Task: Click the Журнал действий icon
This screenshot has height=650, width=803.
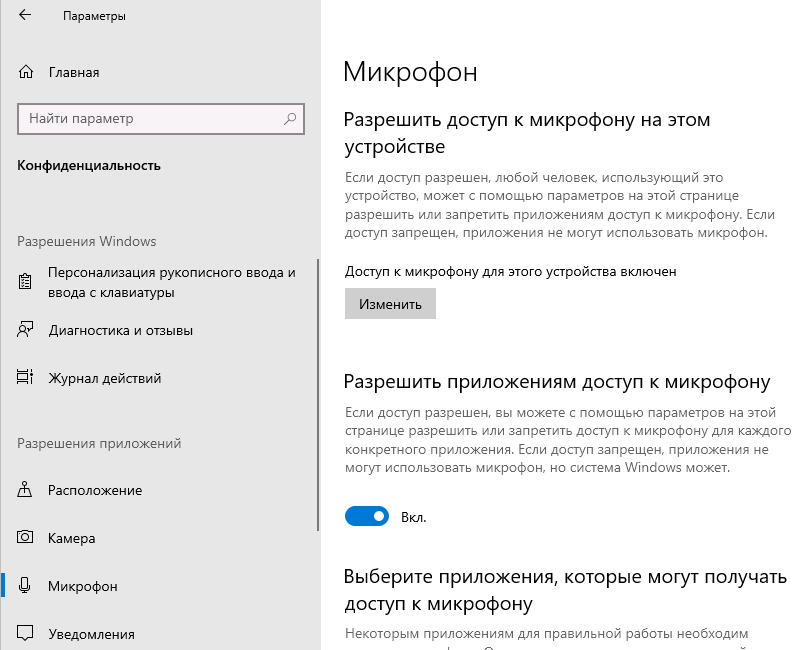Action: point(22,378)
